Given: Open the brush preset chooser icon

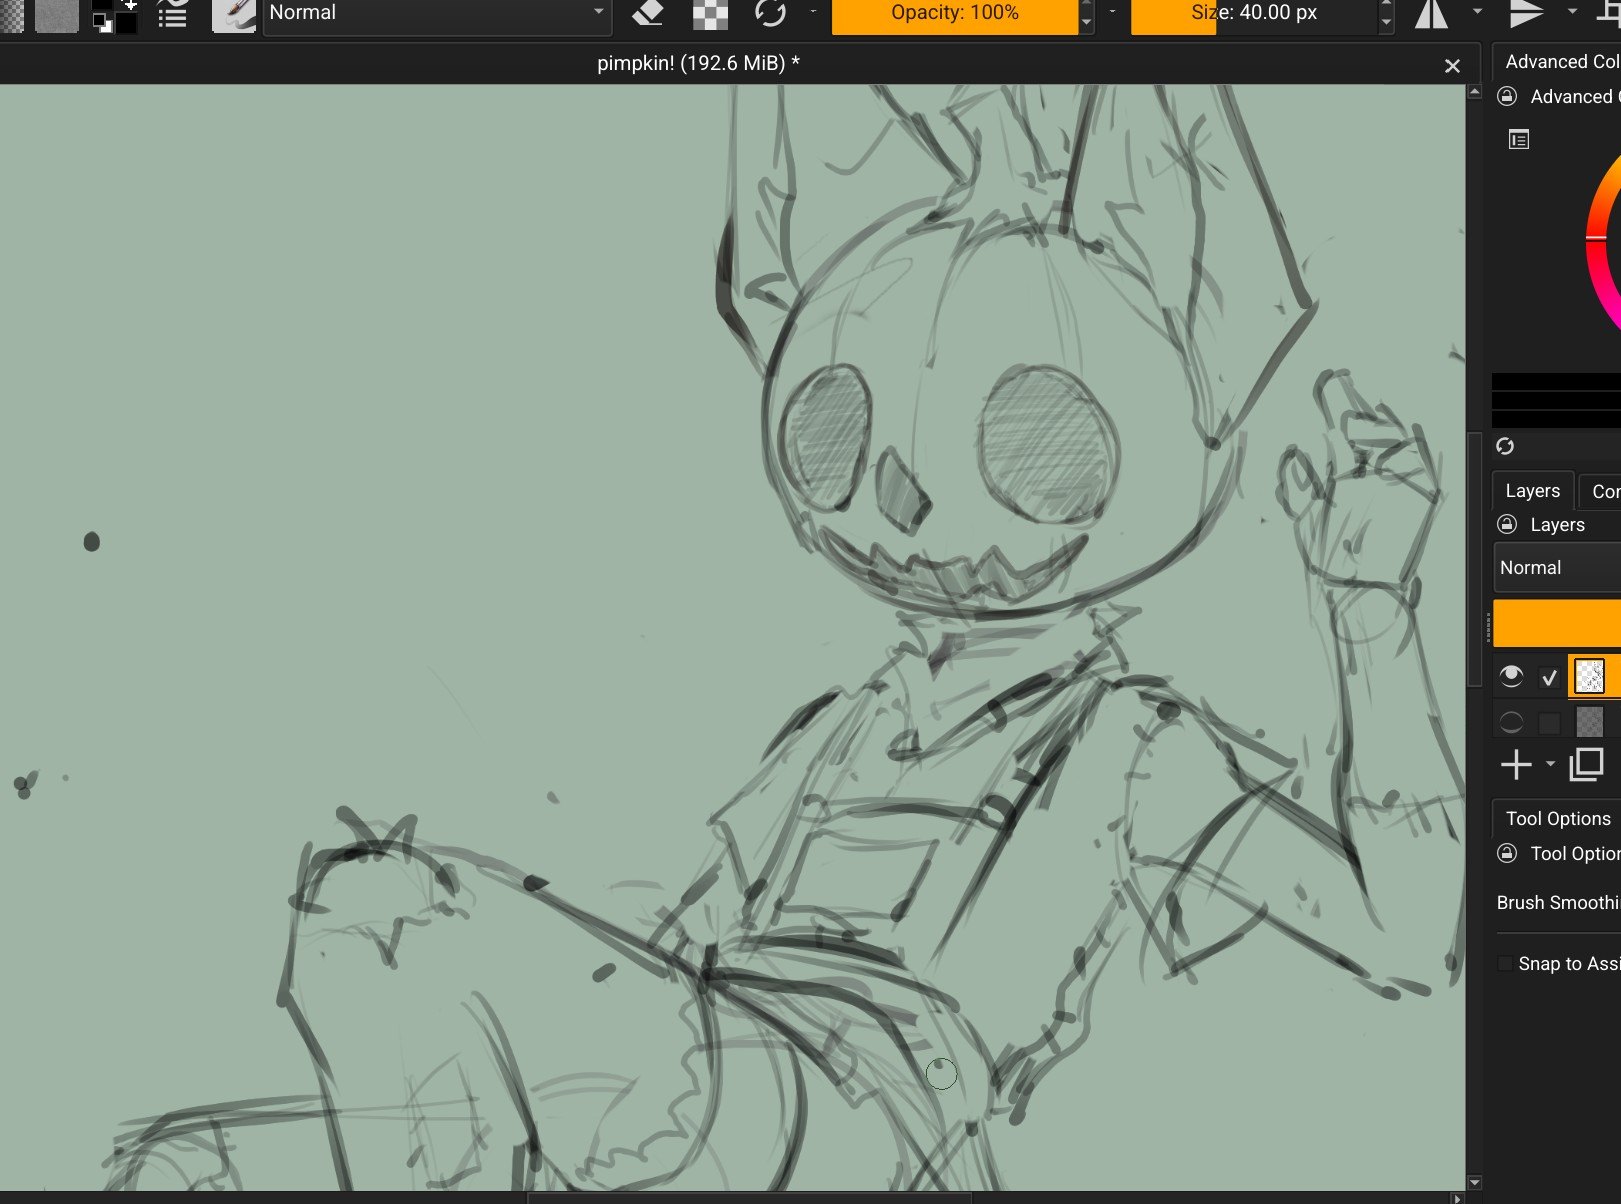Looking at the screenshot, I should (233, 14).
